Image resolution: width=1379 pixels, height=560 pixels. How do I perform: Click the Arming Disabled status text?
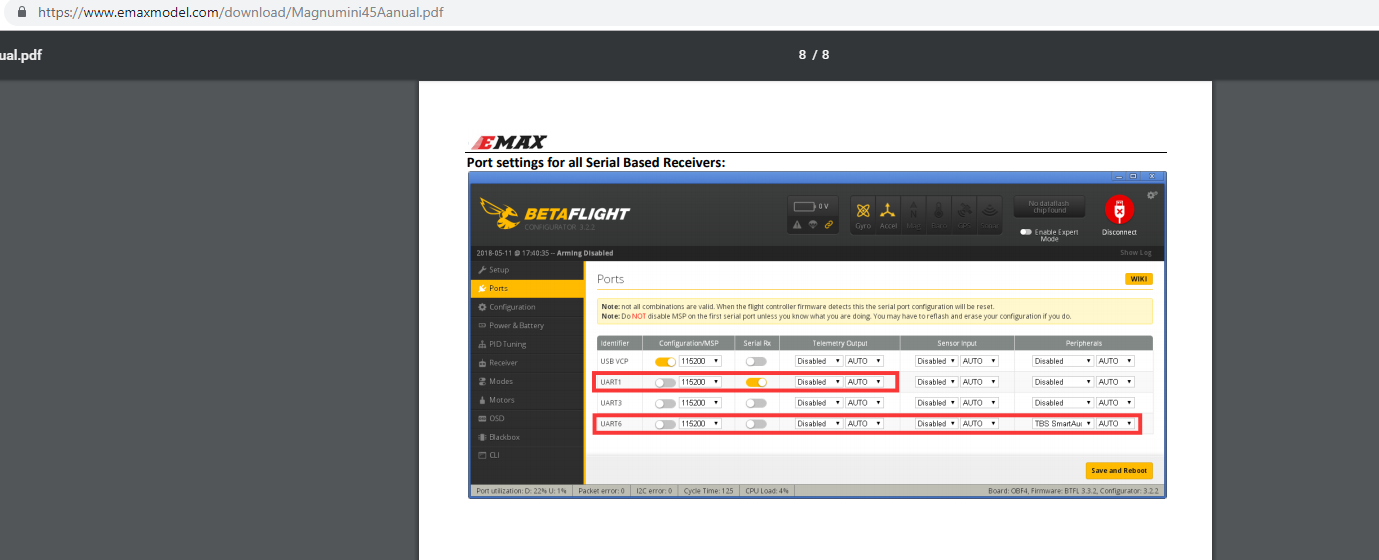click(586, 253)
